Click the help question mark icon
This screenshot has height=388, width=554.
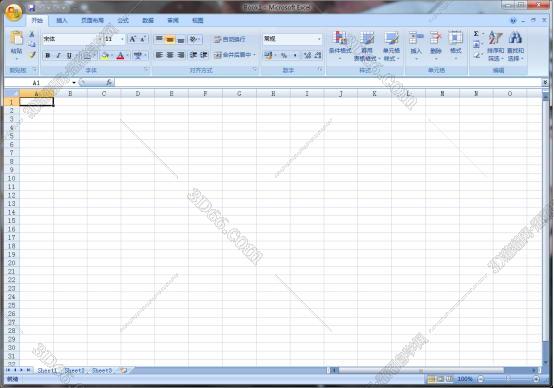(513, 21)
